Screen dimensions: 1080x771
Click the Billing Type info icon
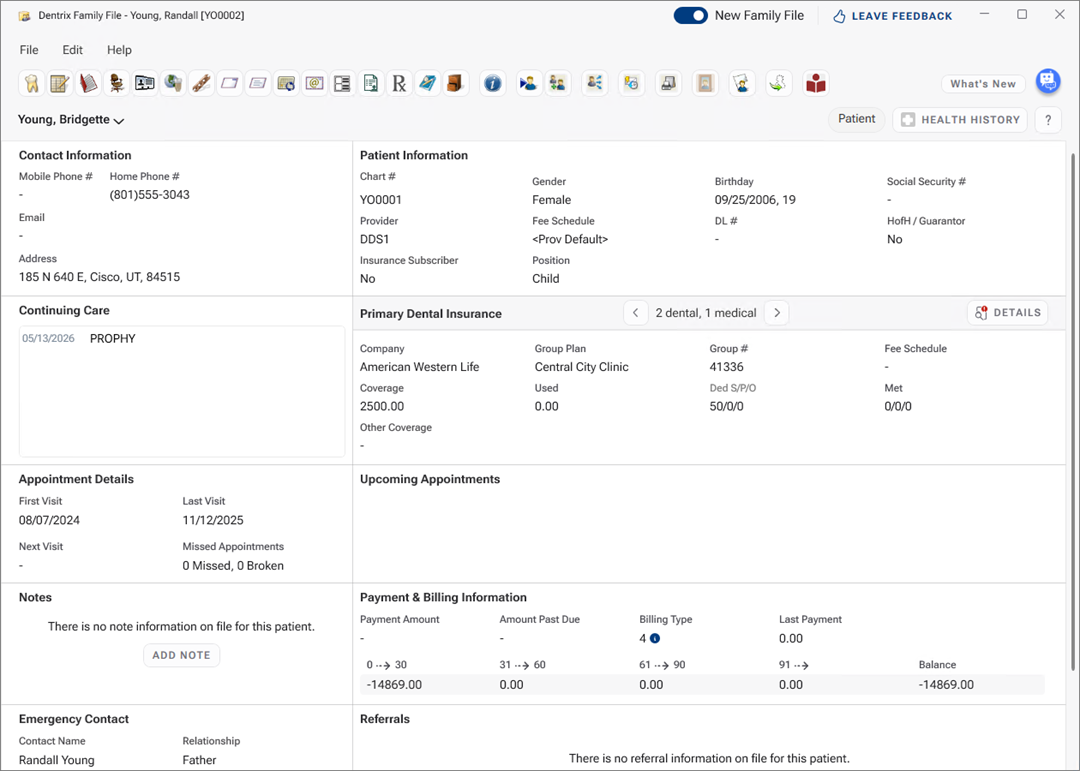point(655,638)
